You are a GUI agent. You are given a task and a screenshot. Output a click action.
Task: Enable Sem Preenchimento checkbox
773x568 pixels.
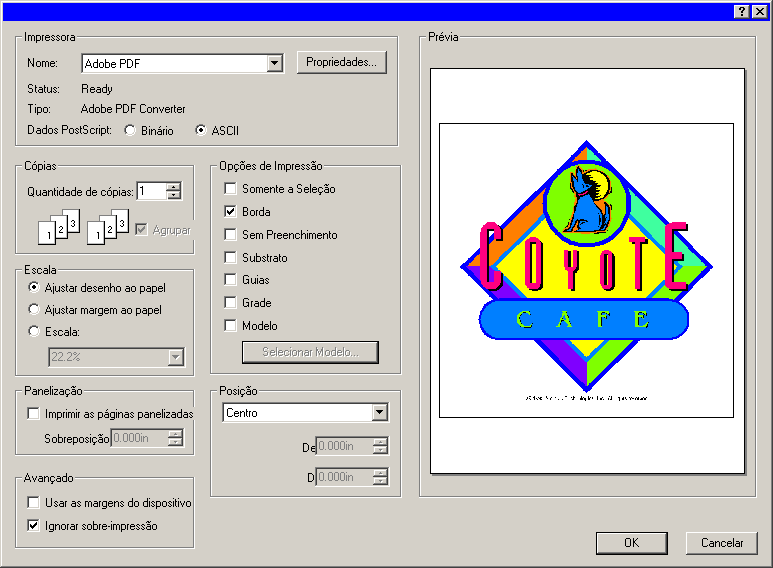(x=230, y=235)
